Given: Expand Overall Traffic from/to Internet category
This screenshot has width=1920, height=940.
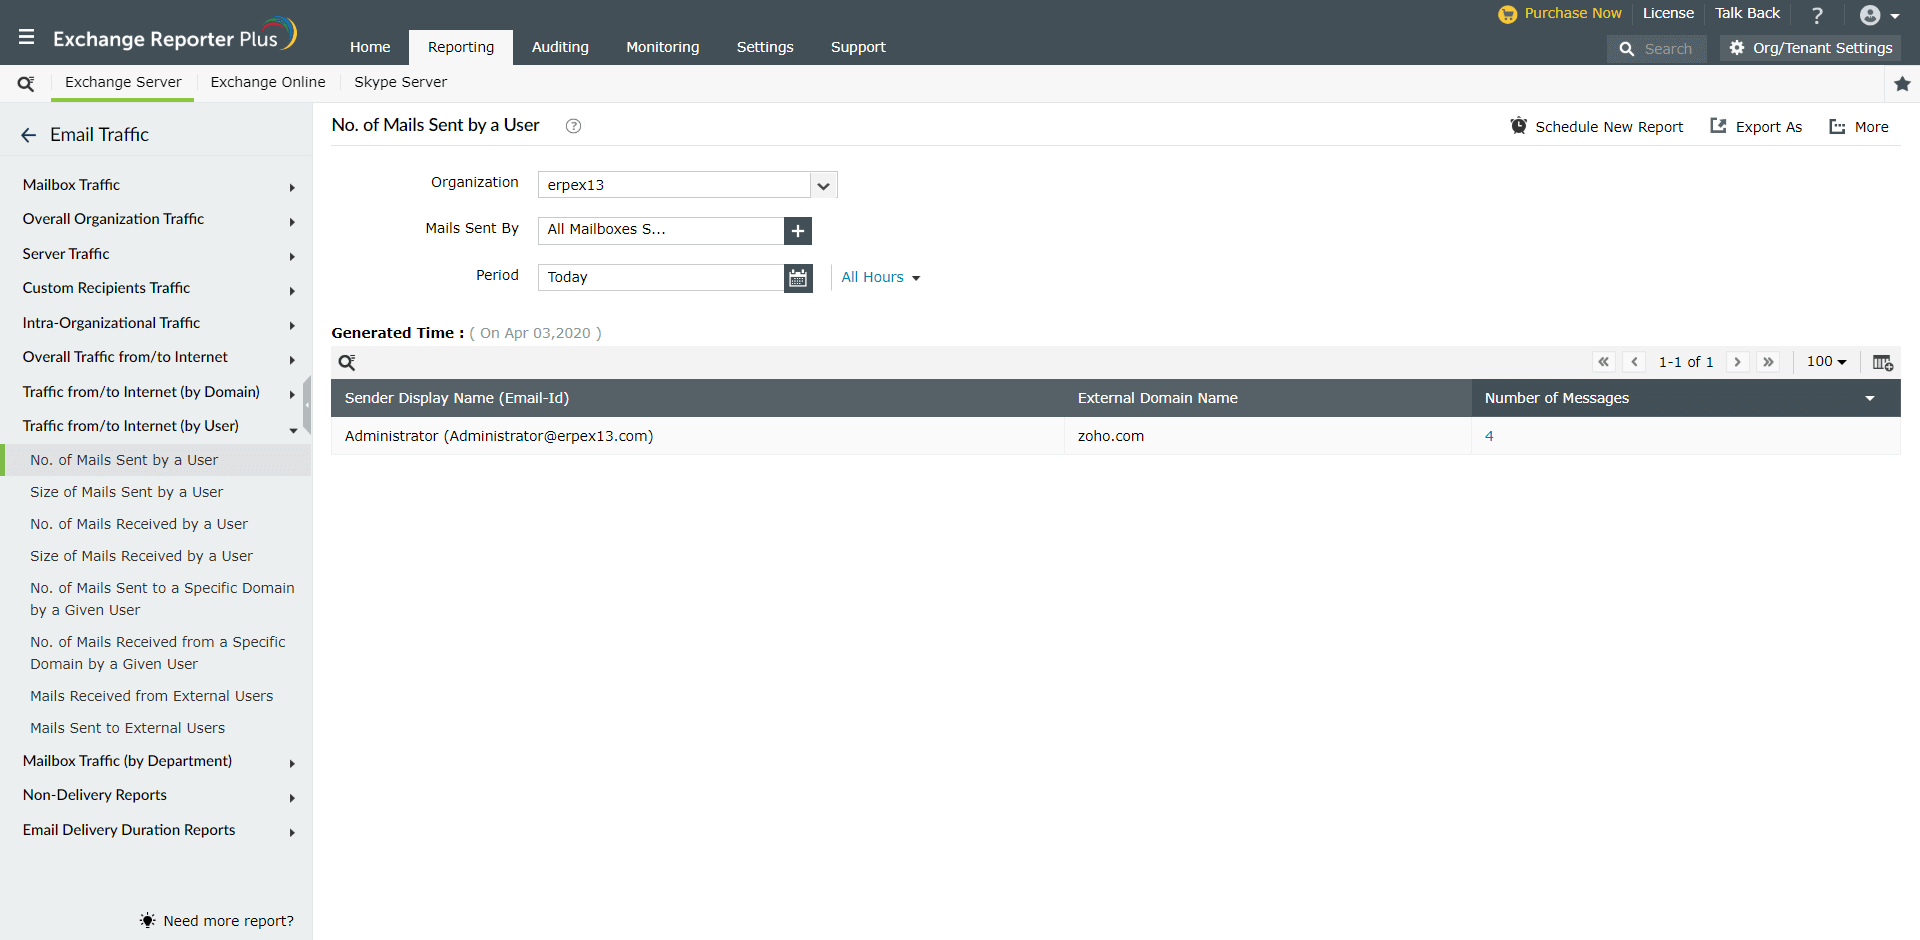Looking at the screenshot, I should (x=292, y=359).
